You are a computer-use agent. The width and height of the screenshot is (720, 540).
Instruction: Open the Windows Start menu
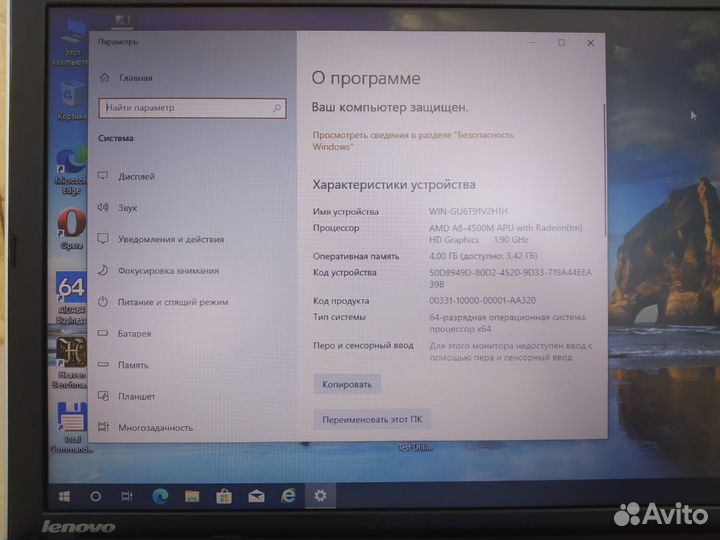point(65,496)
